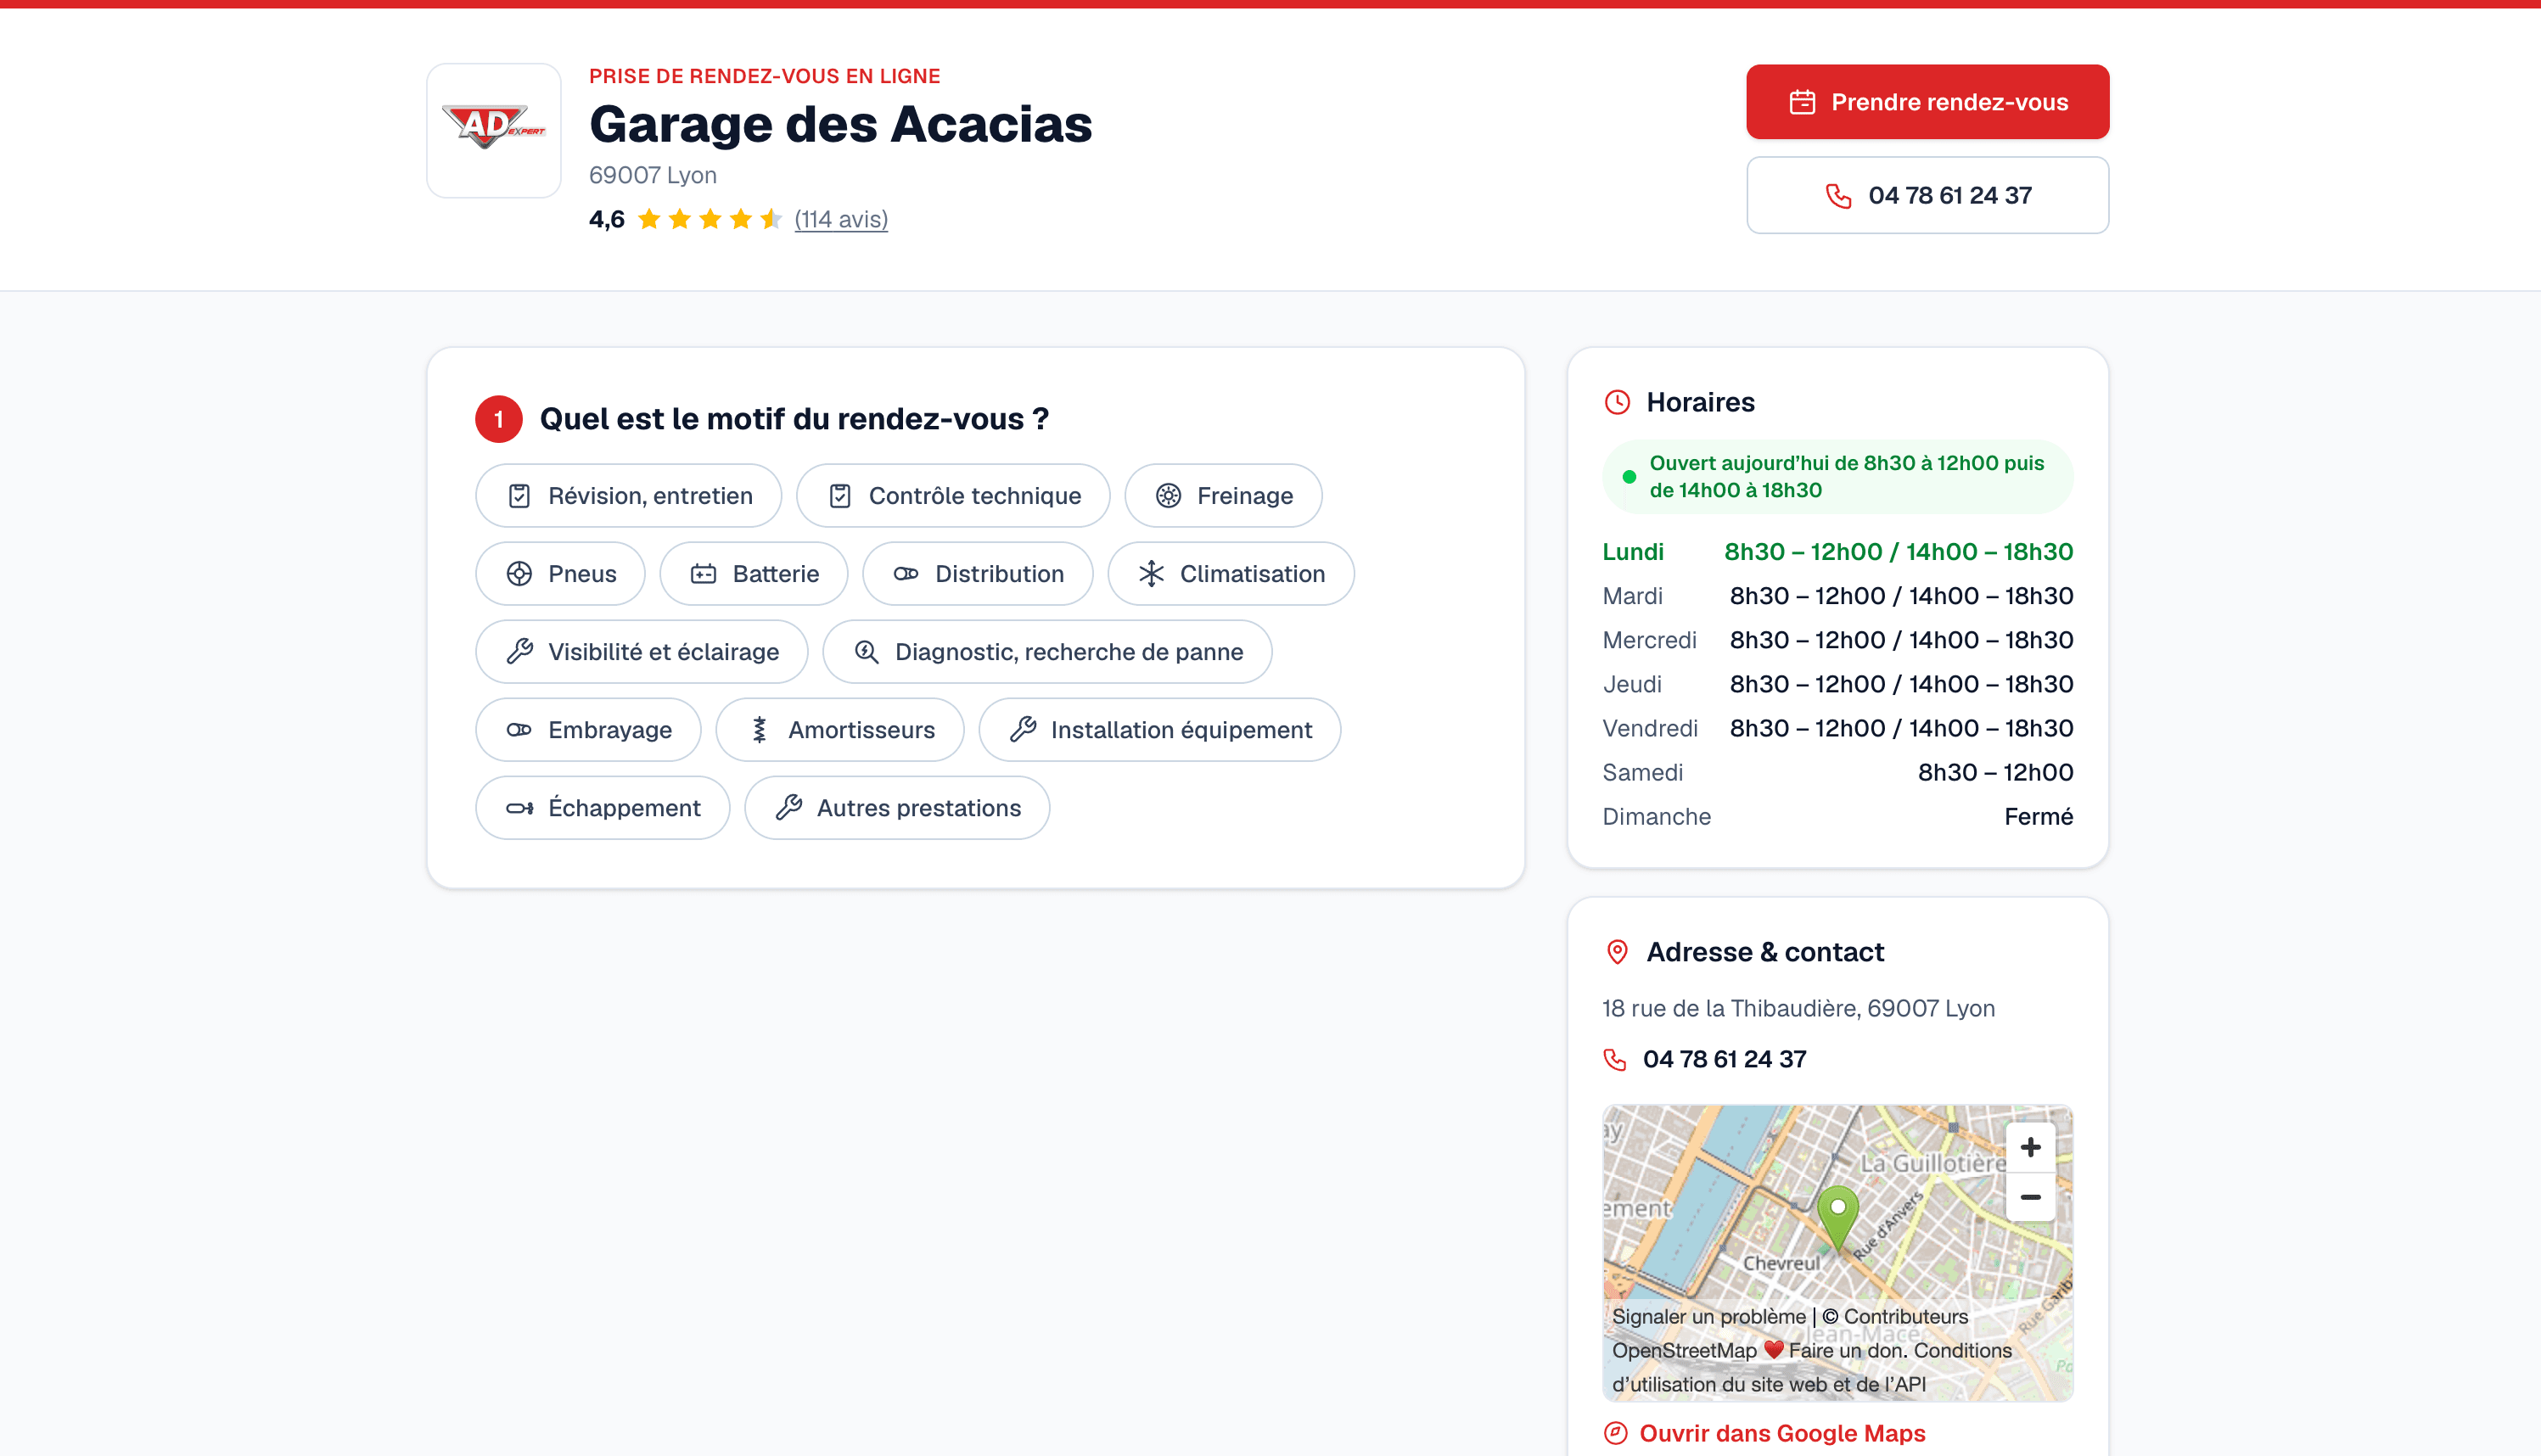The width and height of the screenshot is (2541, 1456).
Task: Click the Prendre rendez-vous button
Action: click(x=1927, y=102)
